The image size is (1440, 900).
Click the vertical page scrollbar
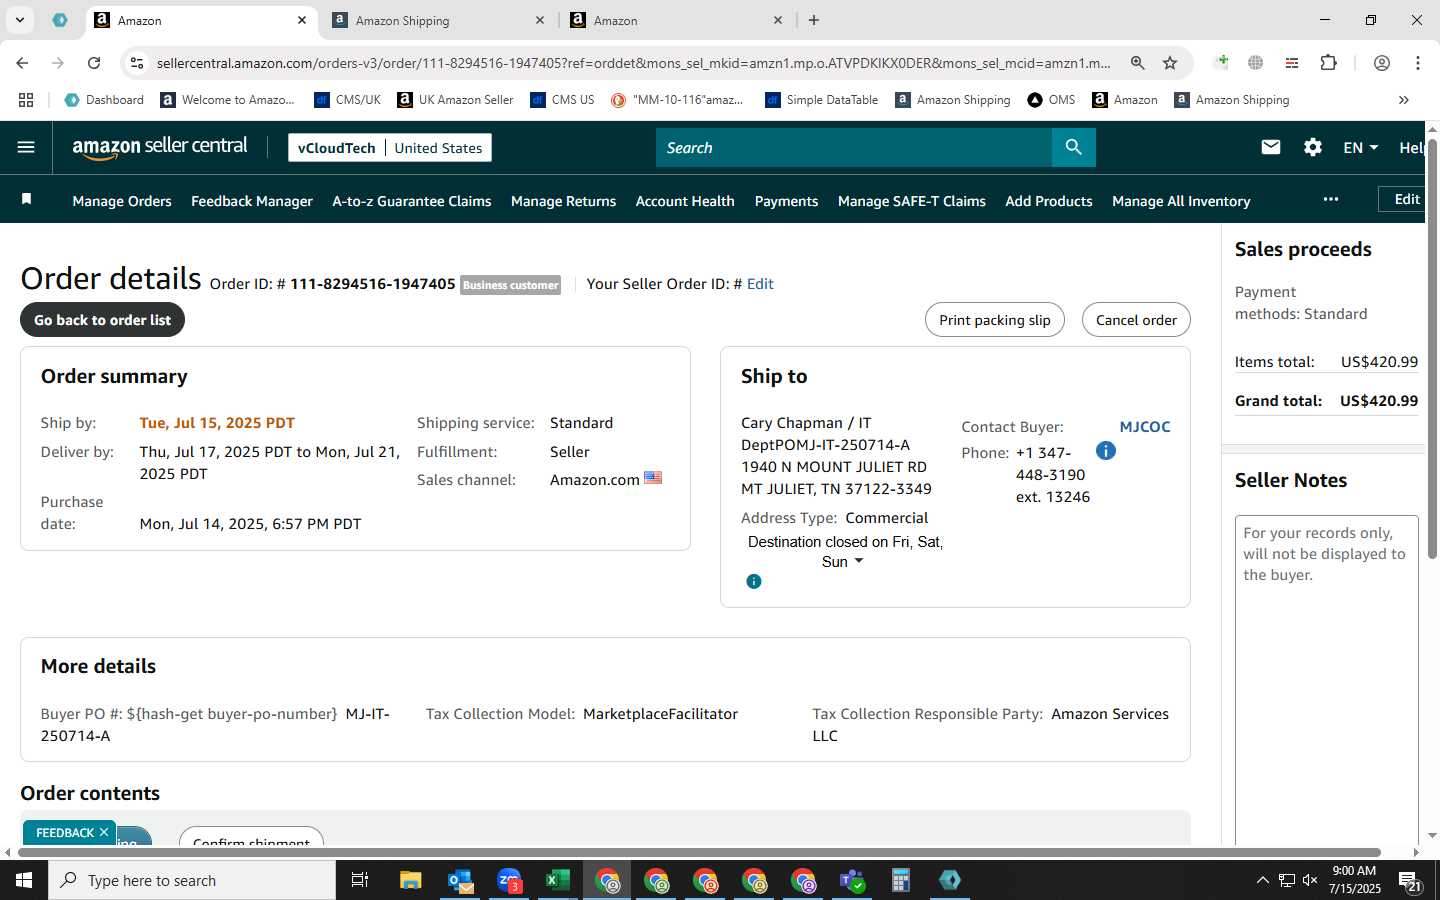click(1432, 350)
